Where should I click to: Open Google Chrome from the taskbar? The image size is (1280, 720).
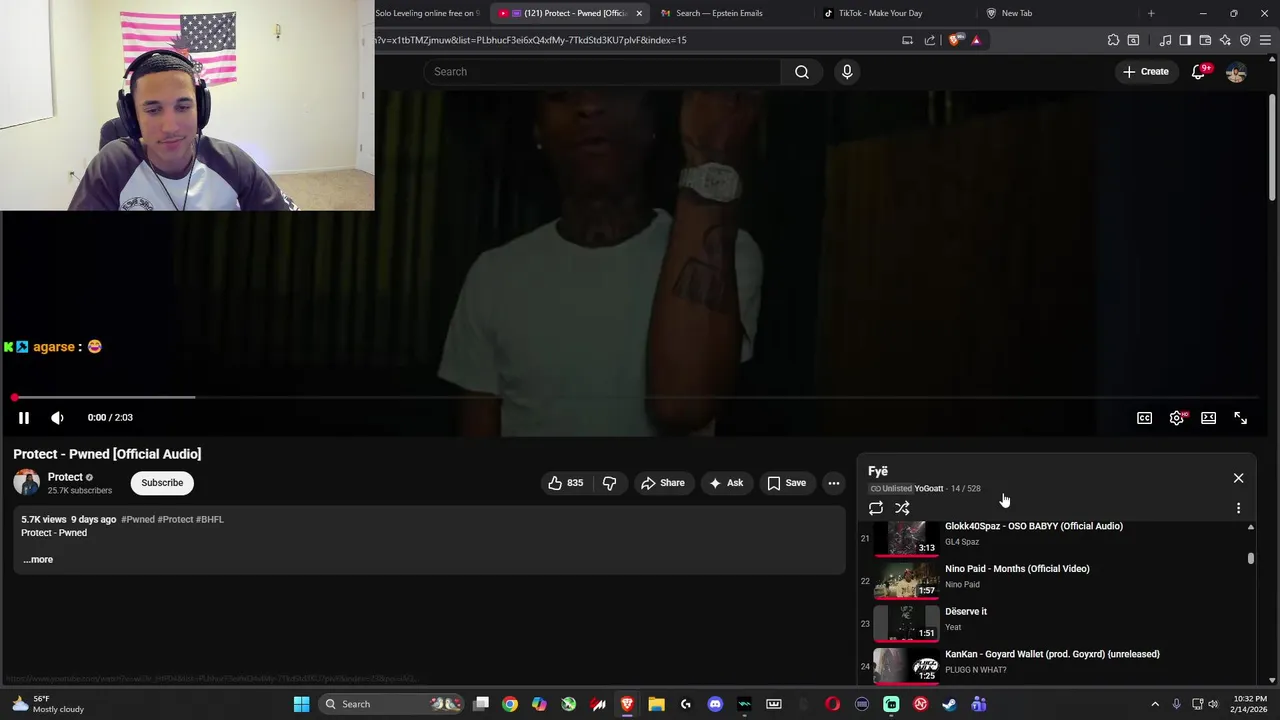(510, 704)
